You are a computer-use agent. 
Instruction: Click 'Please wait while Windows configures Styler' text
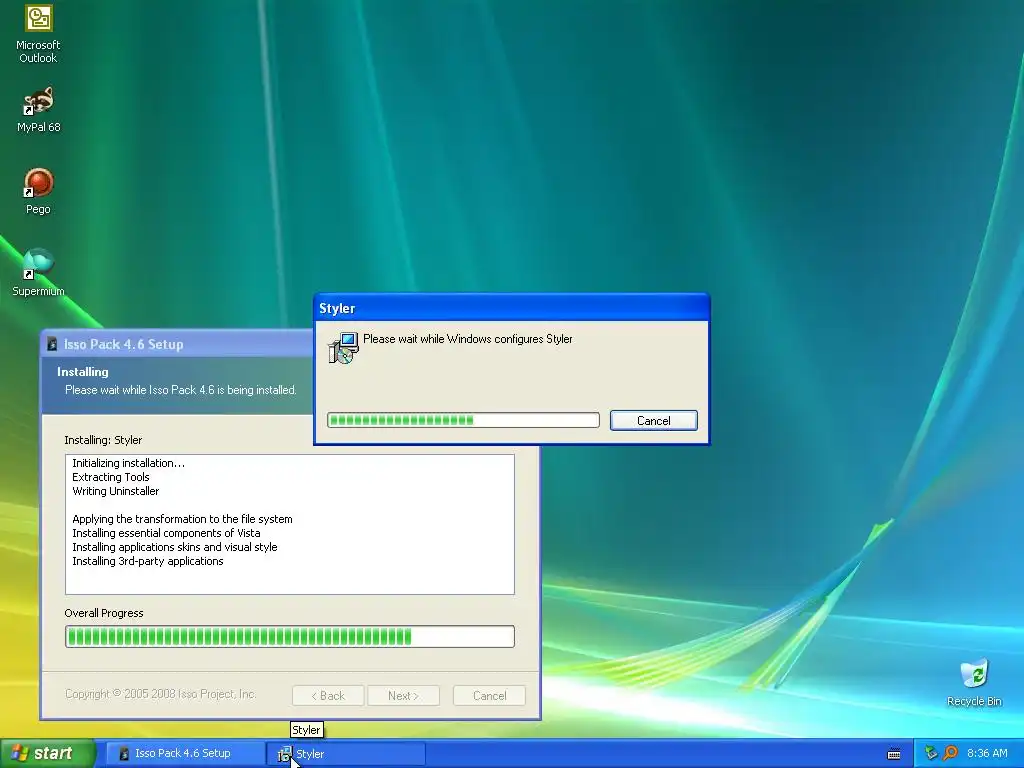[x=468, y=339]
